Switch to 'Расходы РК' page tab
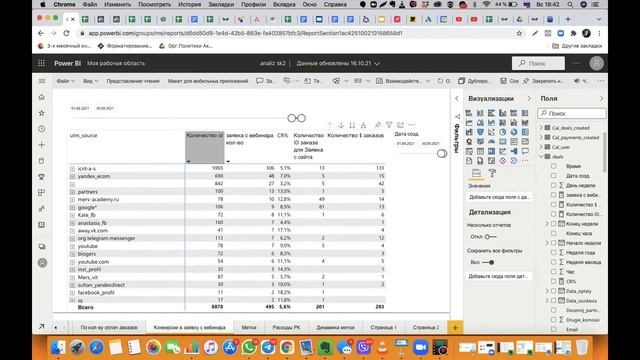The width and height of the screenshot is (640, 360). tap(286, 327)
